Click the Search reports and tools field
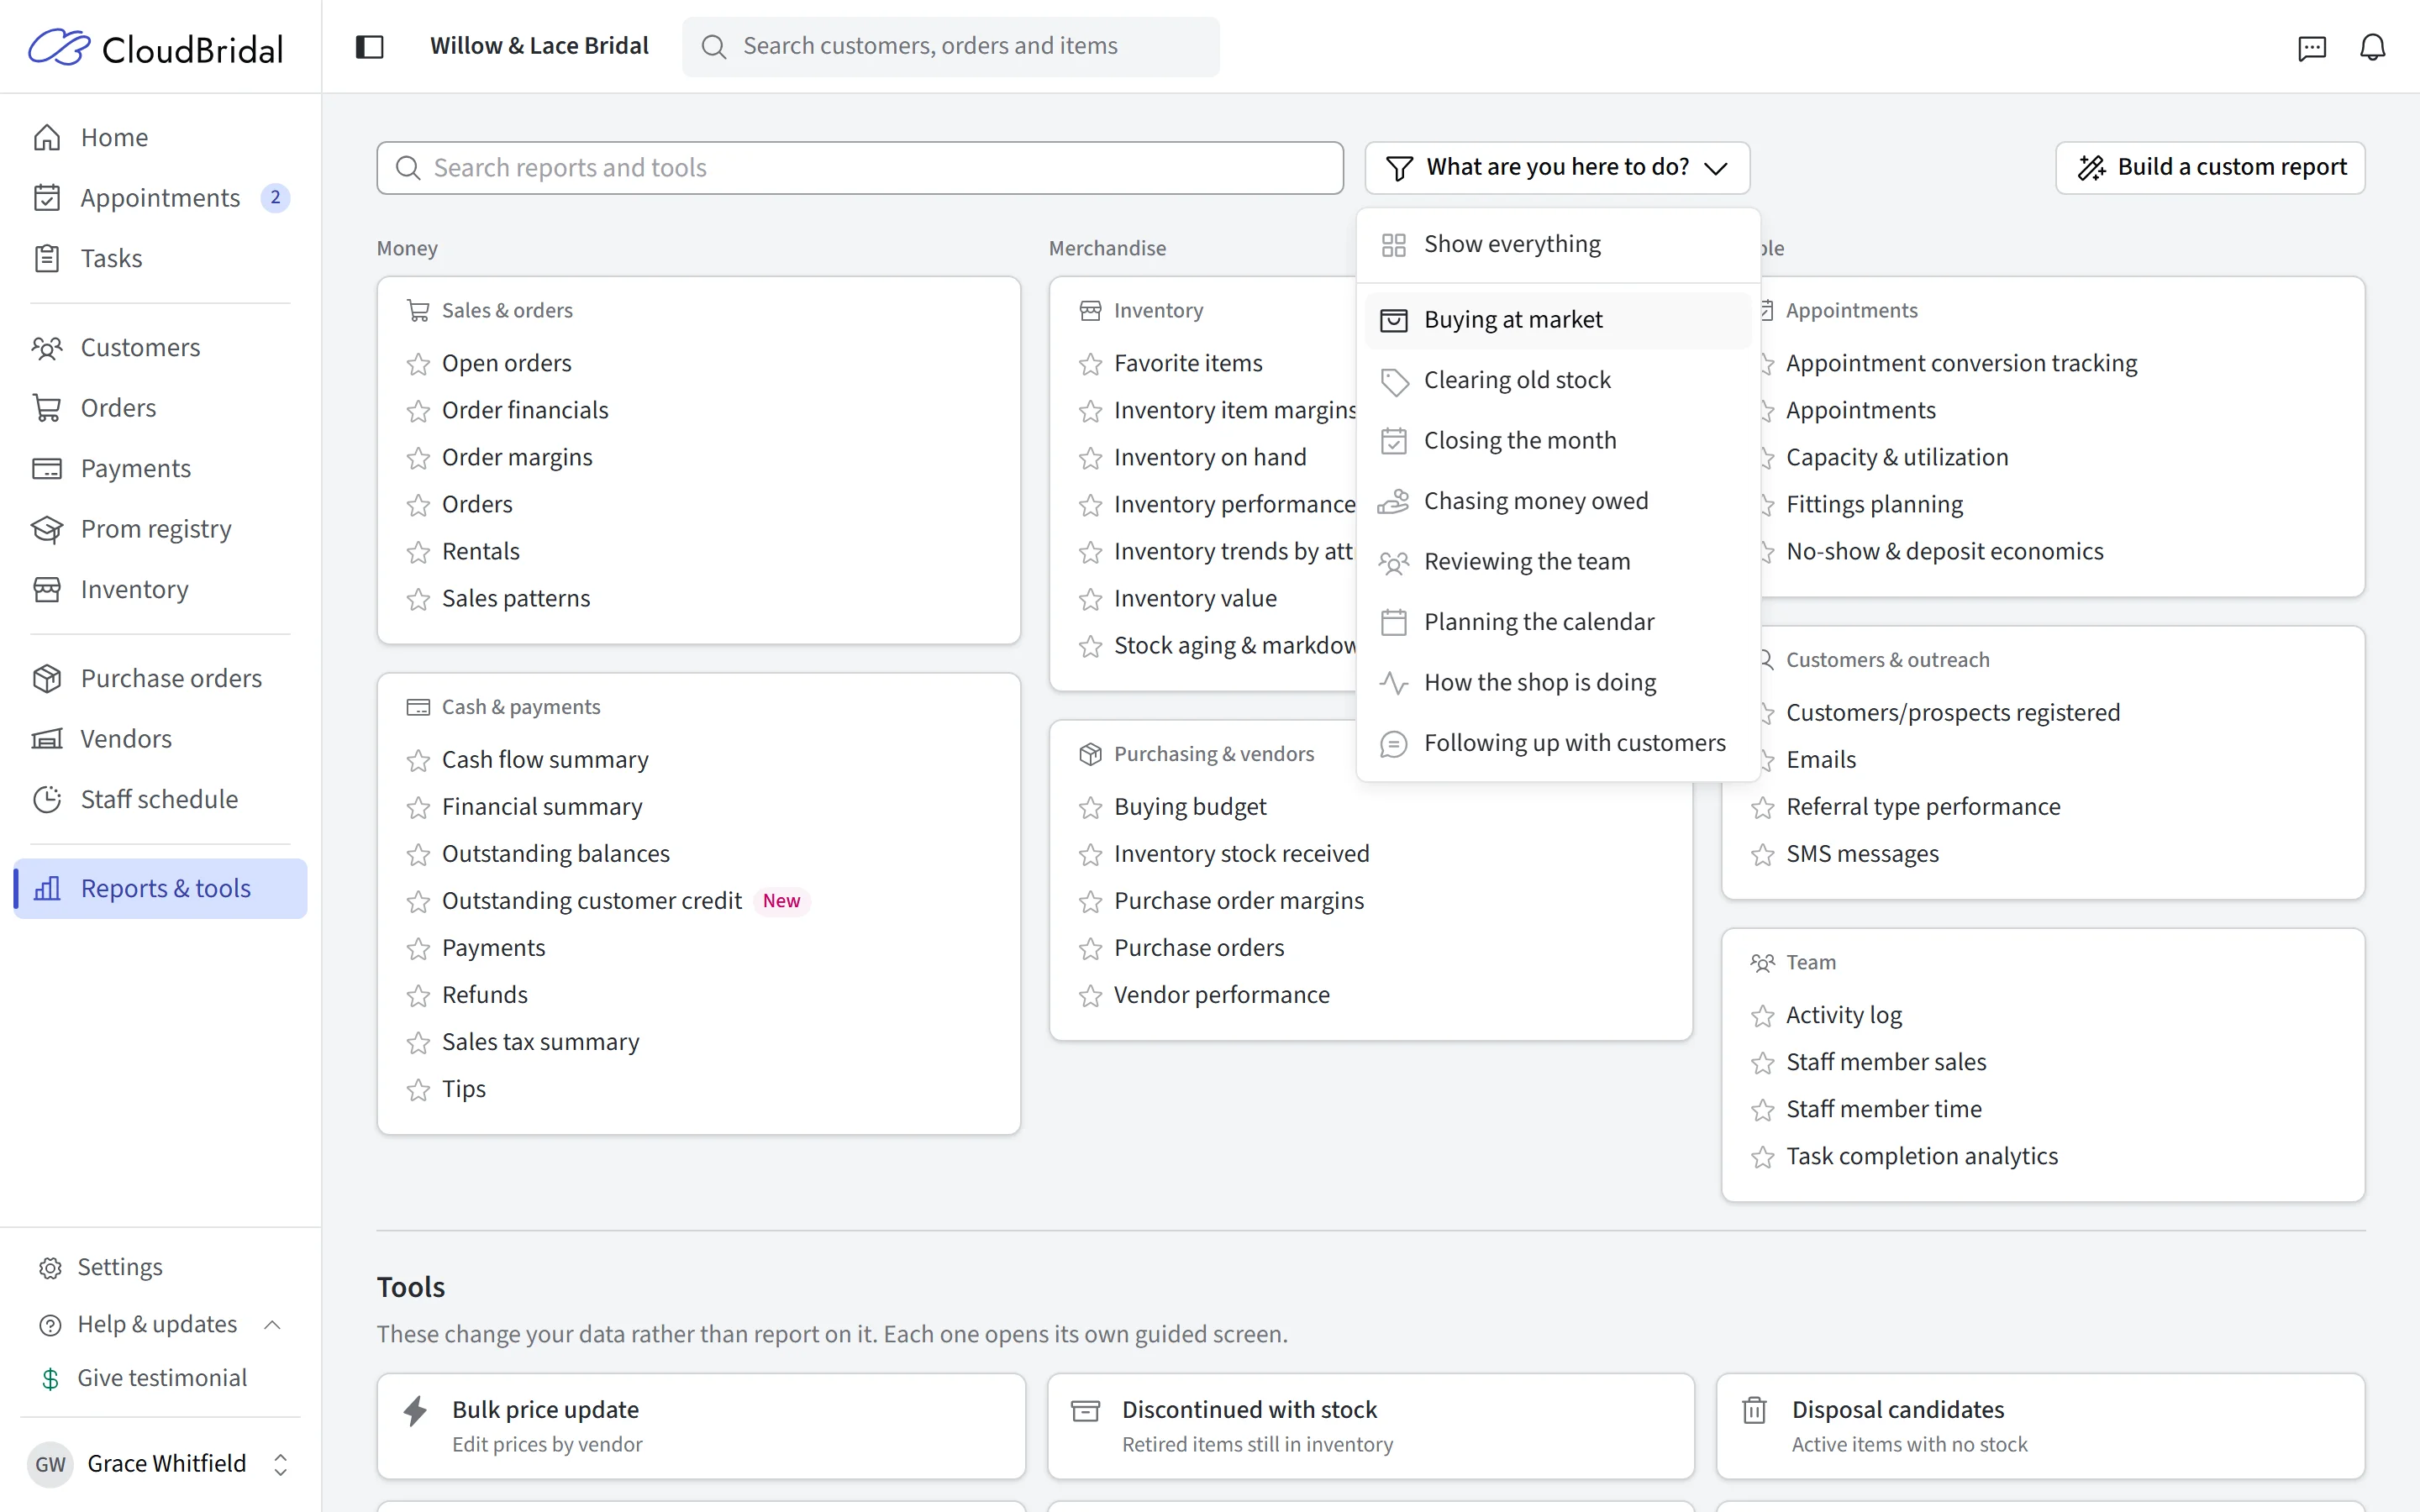The image size is (2420, 1512). (x=860, y=168)
